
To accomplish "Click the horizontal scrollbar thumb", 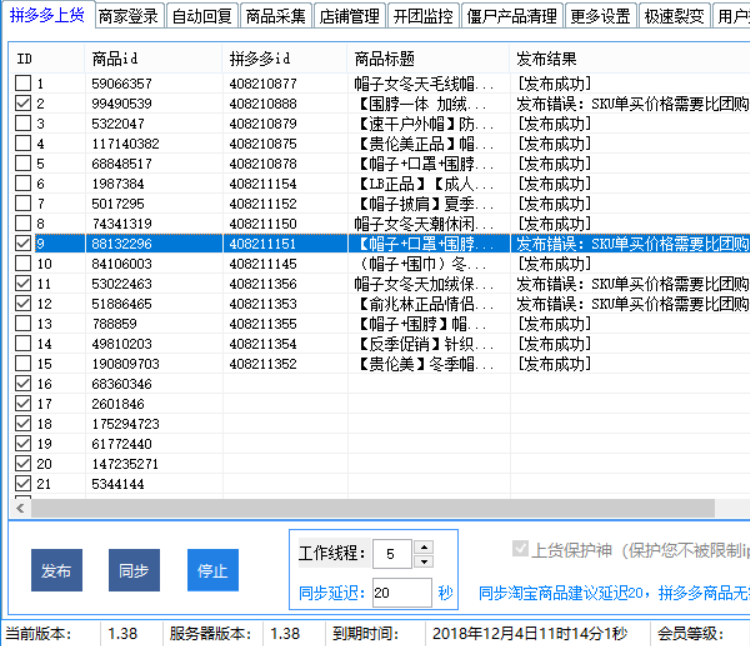I will click(x=373, y=508).
